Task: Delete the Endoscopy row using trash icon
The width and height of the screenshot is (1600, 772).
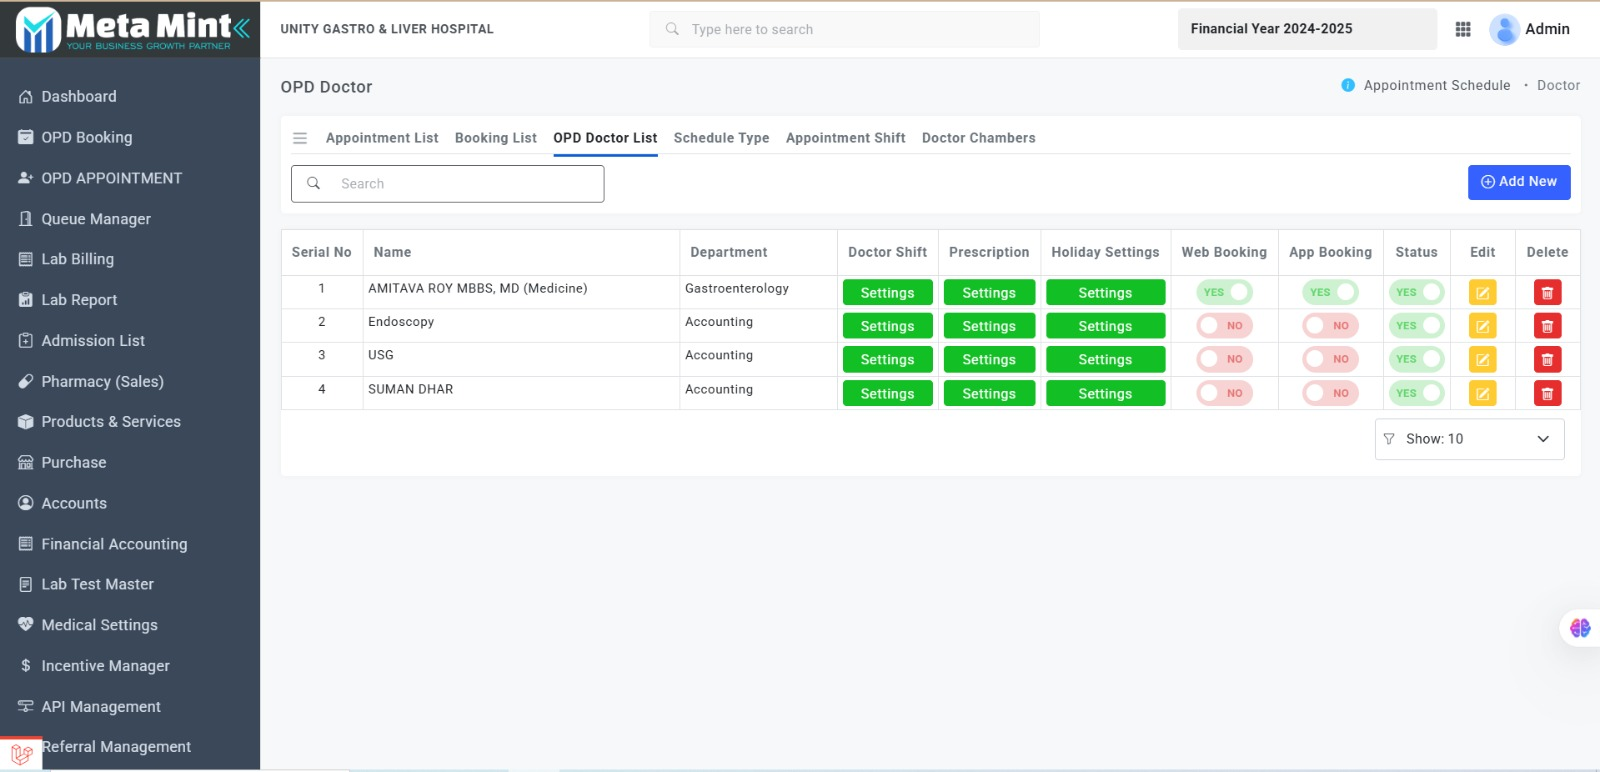Action: pos(1547,326)
